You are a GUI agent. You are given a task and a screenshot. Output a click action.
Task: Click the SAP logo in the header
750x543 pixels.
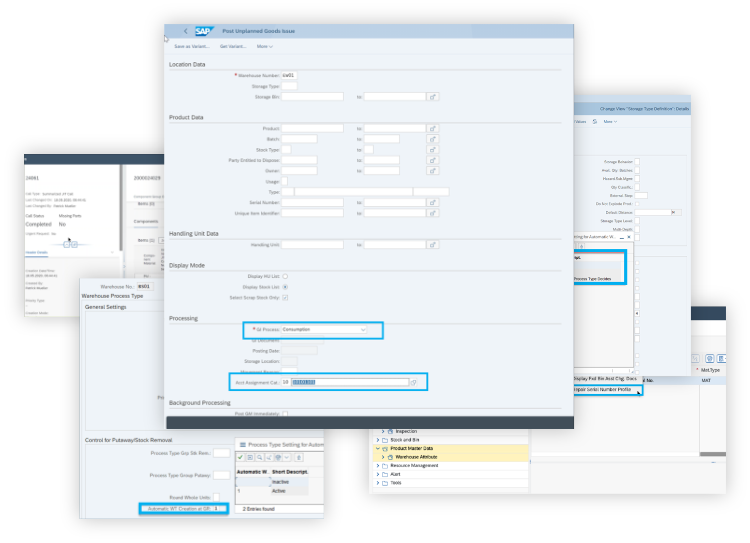click(x=204, y=31)
